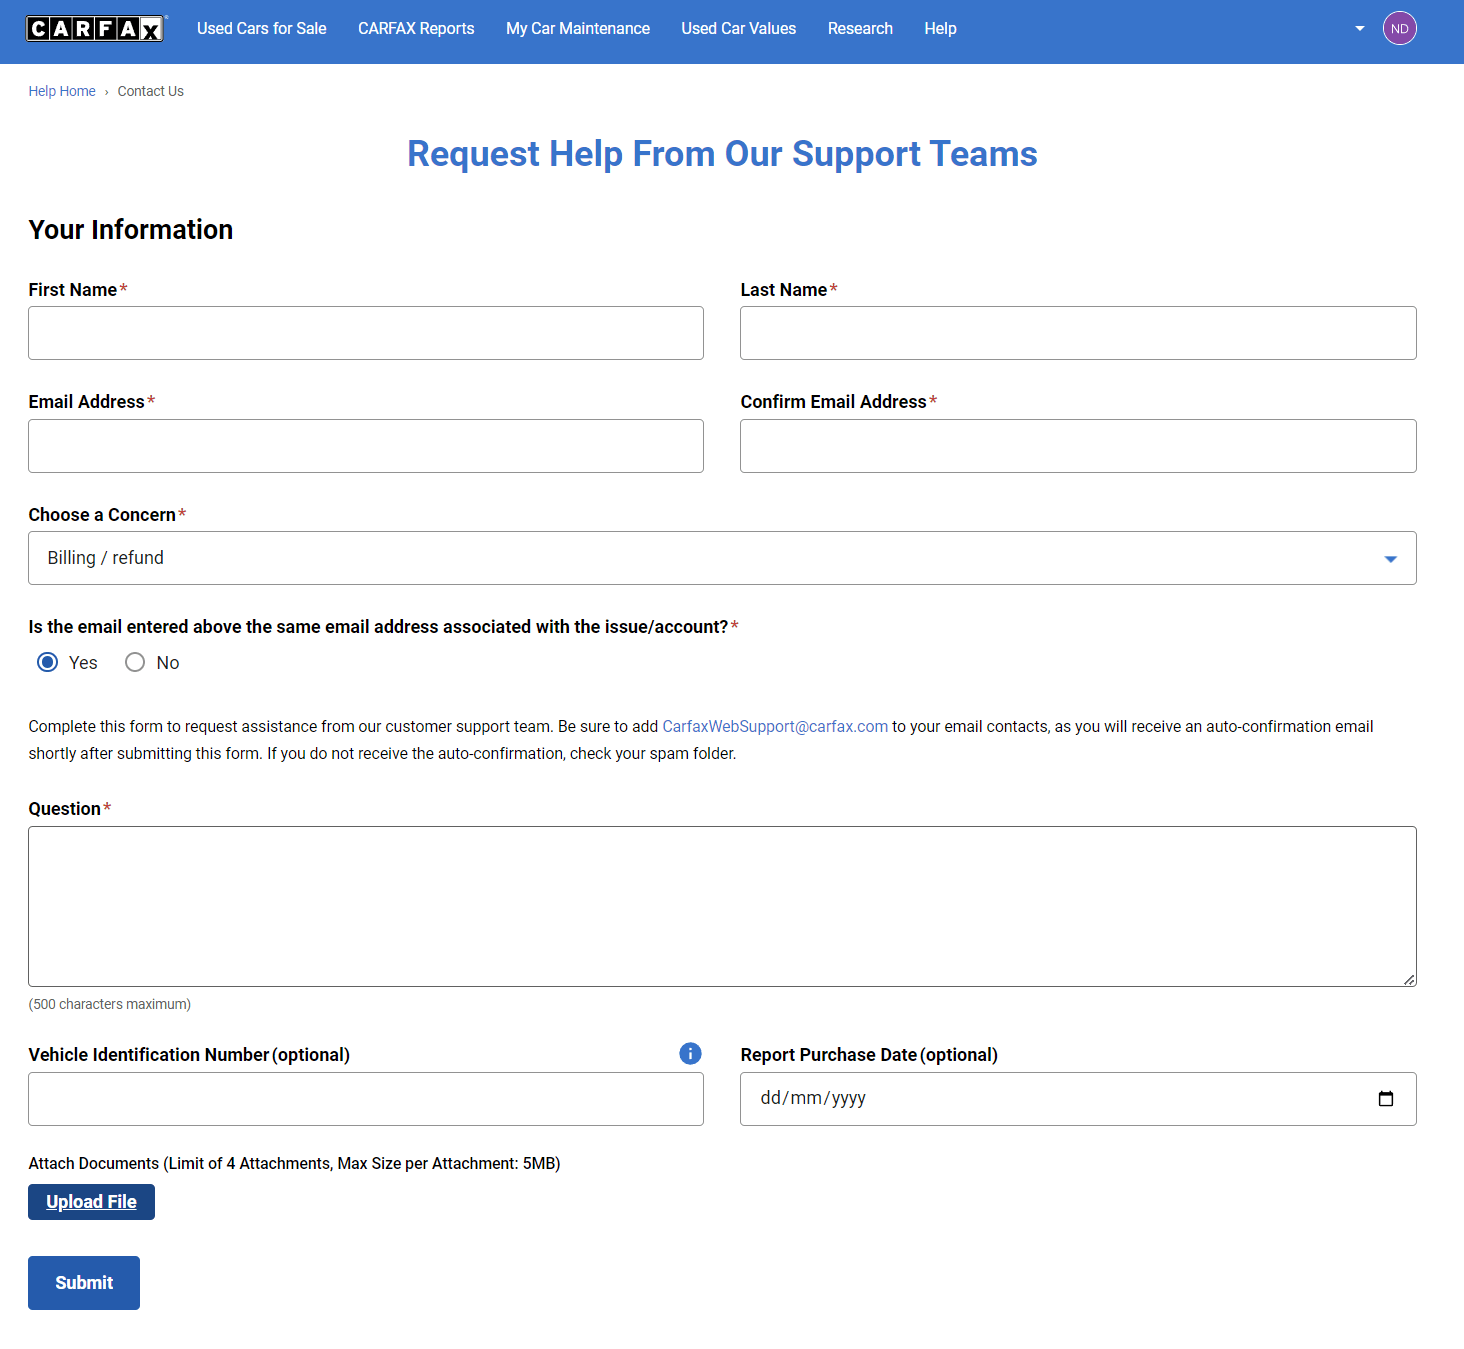Open the CarfaxWebSupport@carfax.com email link

(x=775, y=726)
